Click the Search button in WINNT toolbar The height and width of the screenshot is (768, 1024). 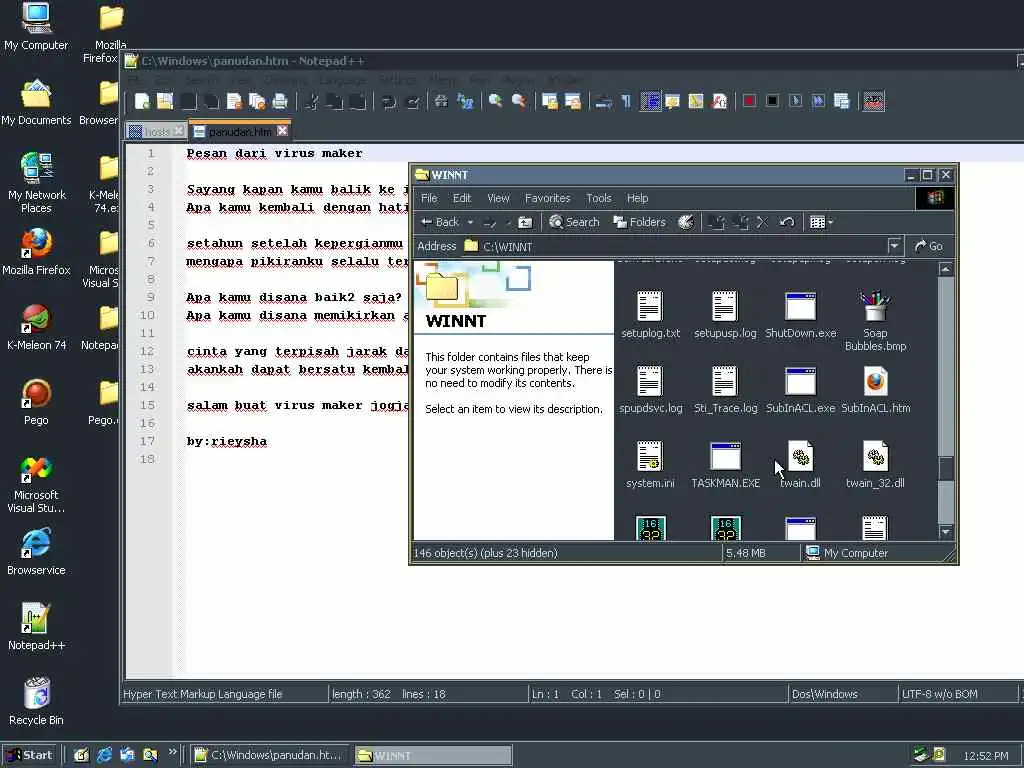pos(574,223)
